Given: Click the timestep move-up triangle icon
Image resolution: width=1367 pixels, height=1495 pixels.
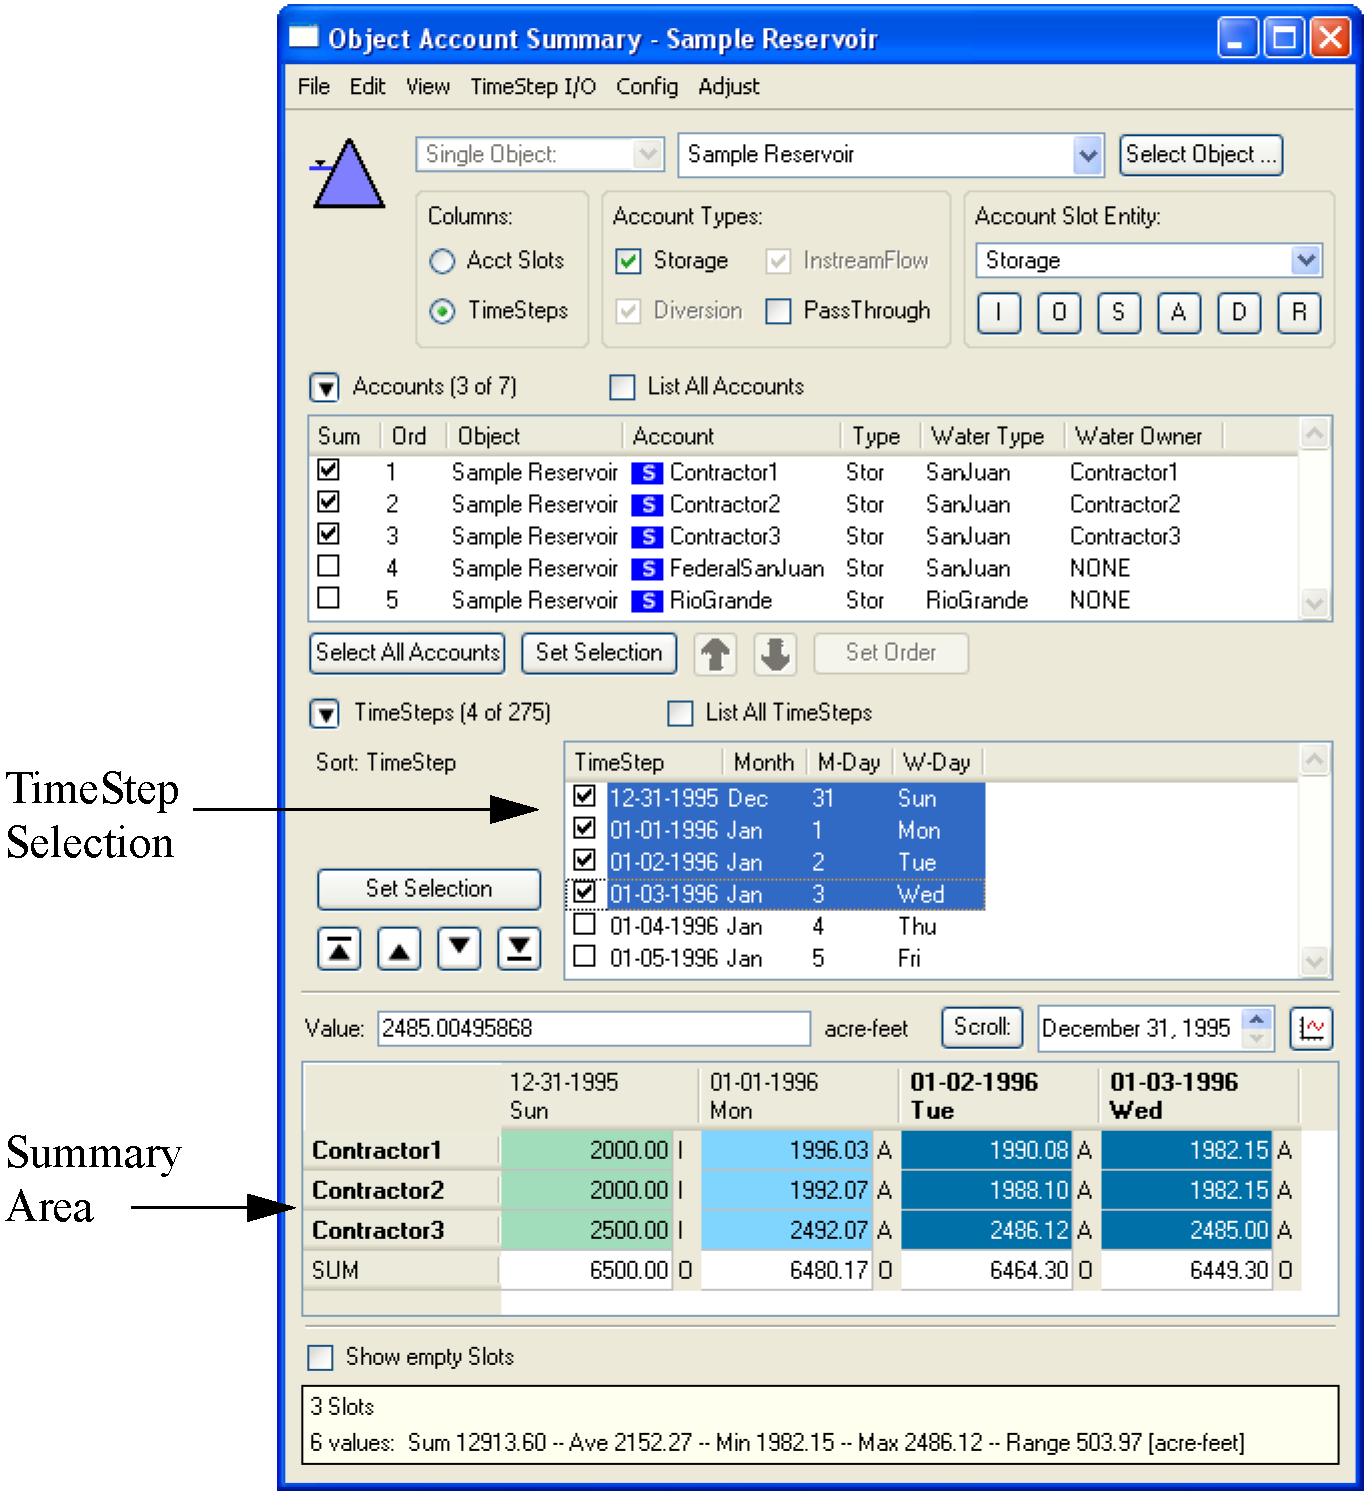Looking at the screenshot, I should click(399, 949).
